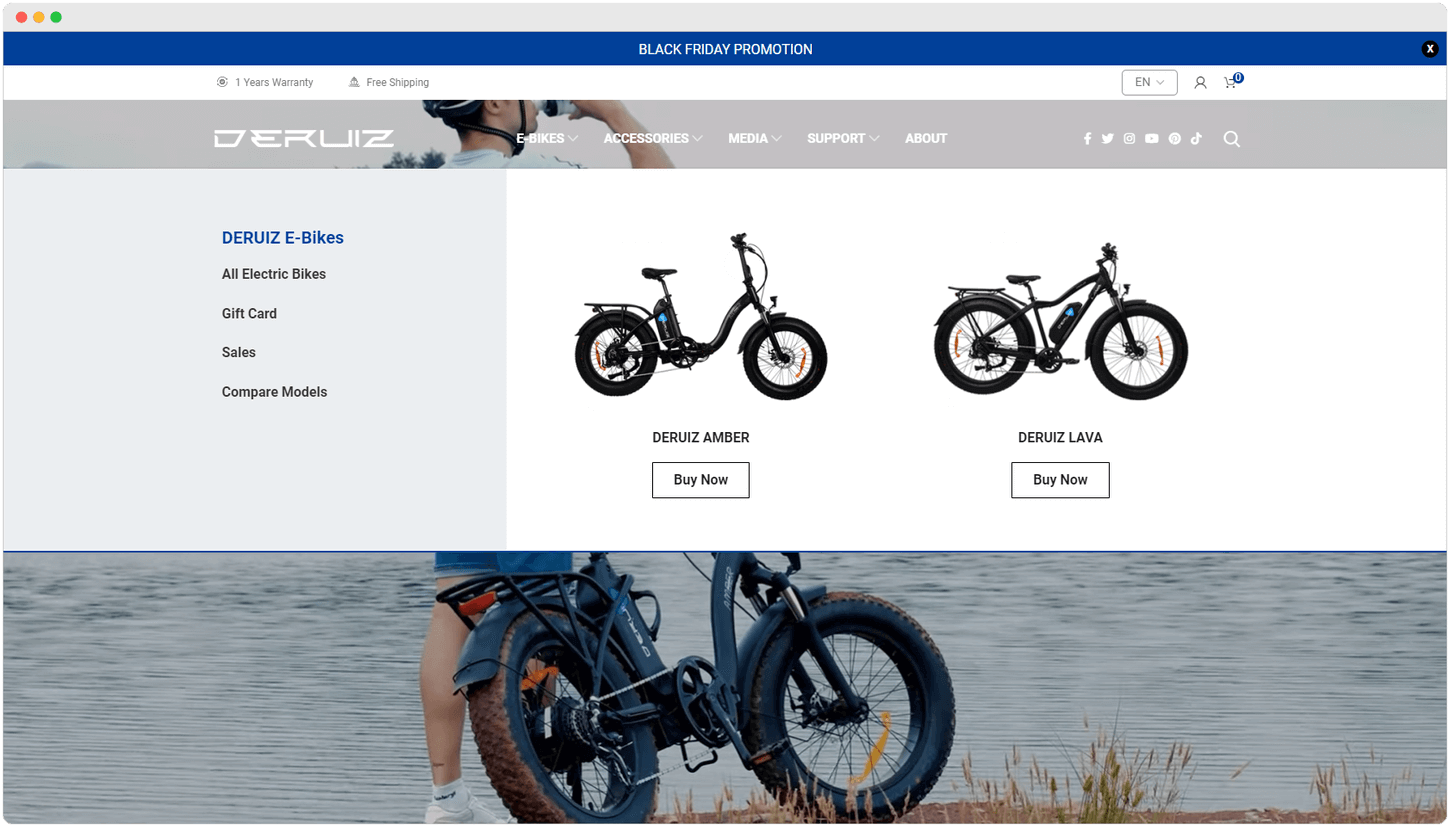This screenshot has height=827, width=1450.
Task: Click the DERUIZ LAVA bike image
Action: tap(1060, 320)
